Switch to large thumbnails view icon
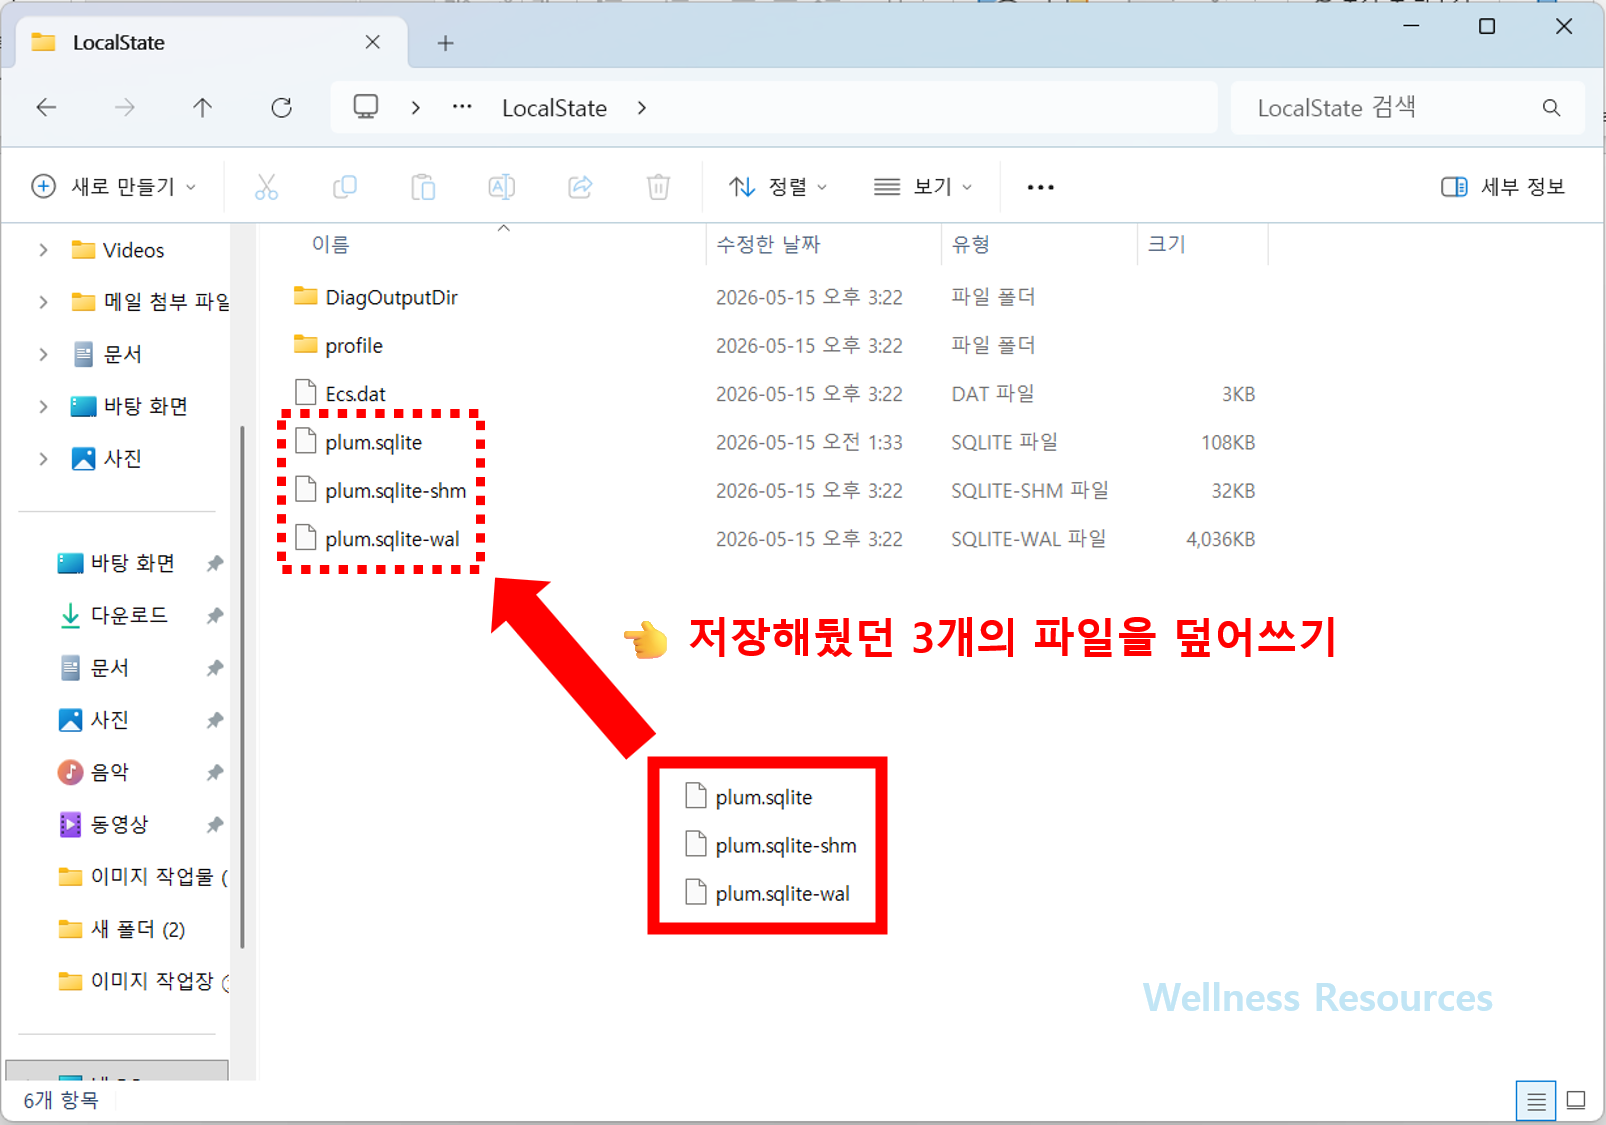Image resolution: width=1606 pixels, height=1125 pixels. coord(1576,1101)
